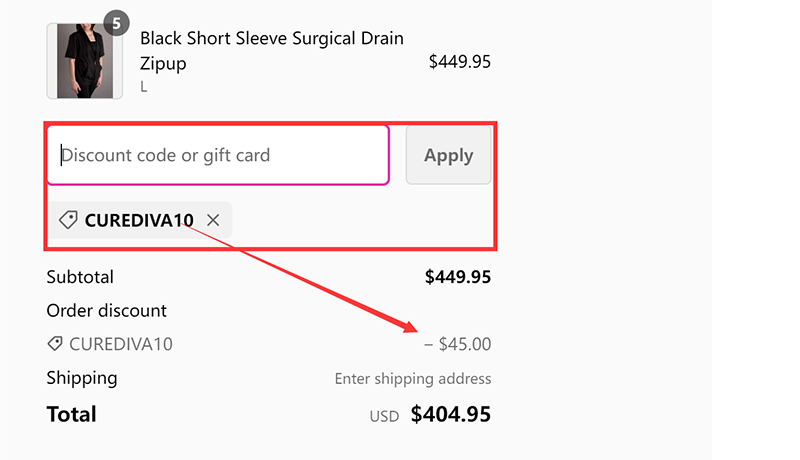
Task: Click the Enter shipping address text
Action: tap(412, 379)
